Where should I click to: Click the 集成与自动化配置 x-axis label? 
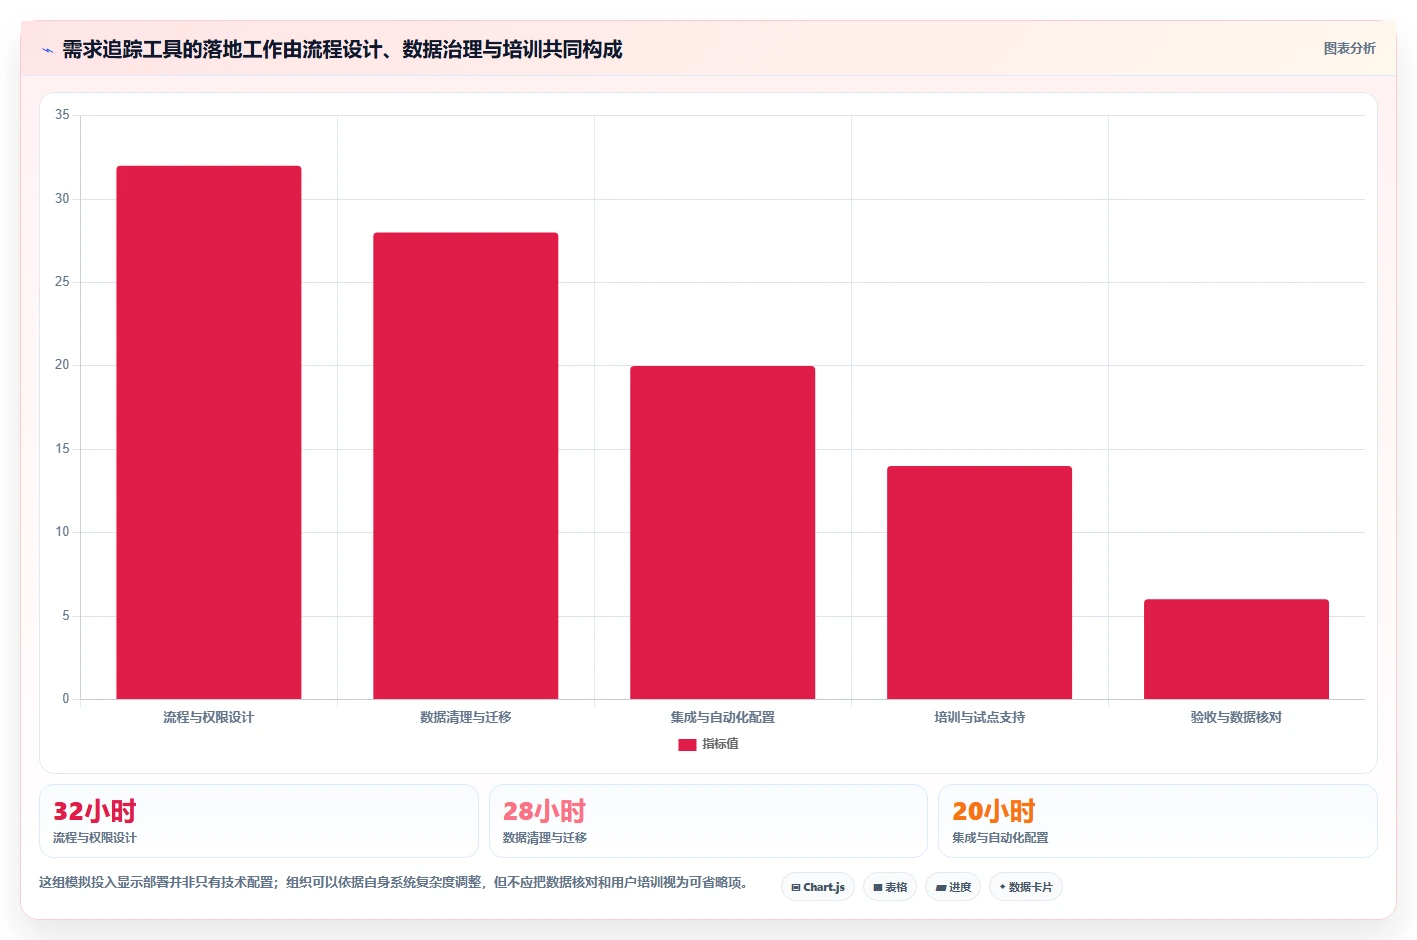click(x=723, y=717)
